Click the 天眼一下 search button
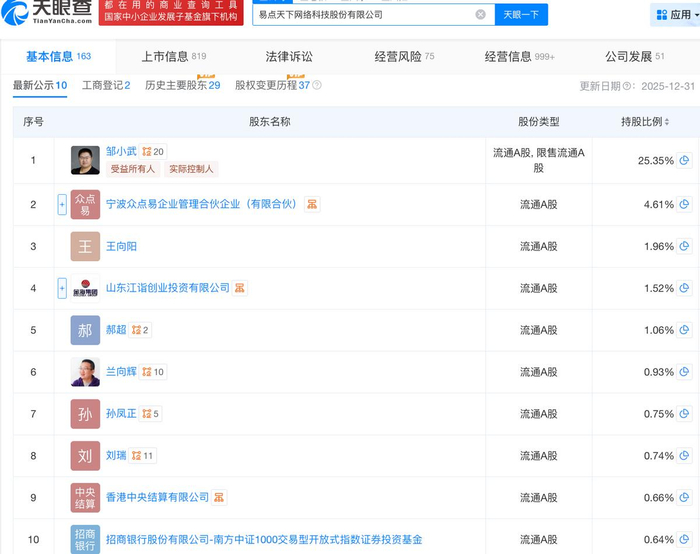Image resolution: width=700 pixels, height=554 pixels. (521, 15)
